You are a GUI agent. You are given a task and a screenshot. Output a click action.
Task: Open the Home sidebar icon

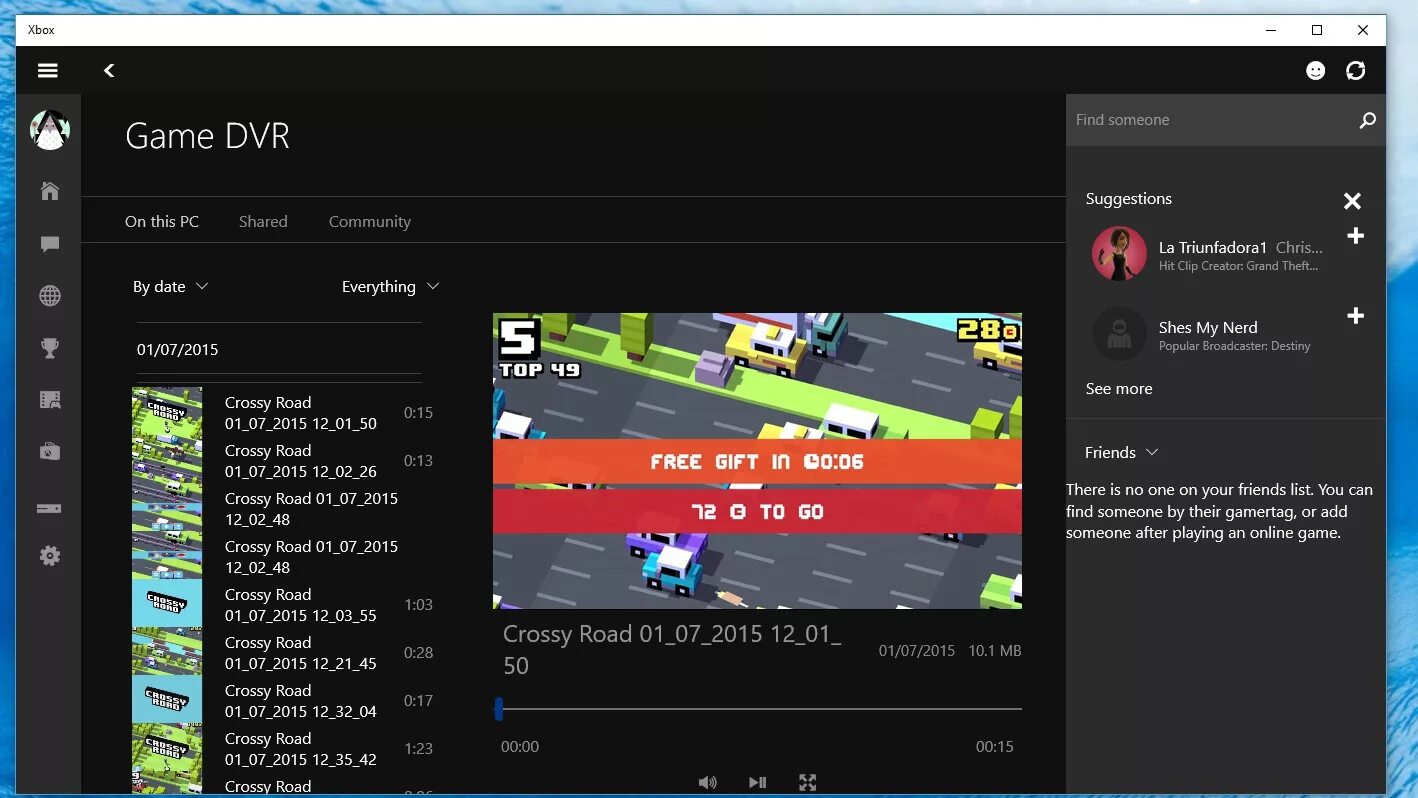(x=49, y=191)
